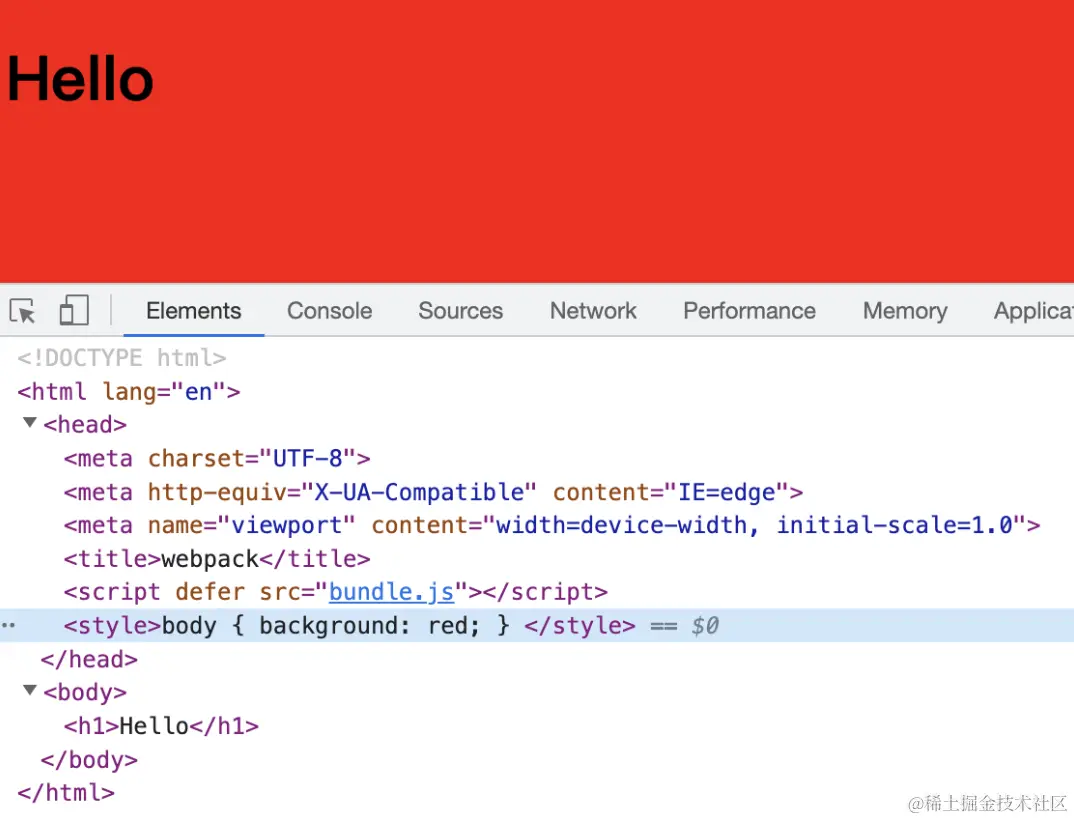Open the bundle.js script link
1074x820 pixels.
click(x=391, y=592)
